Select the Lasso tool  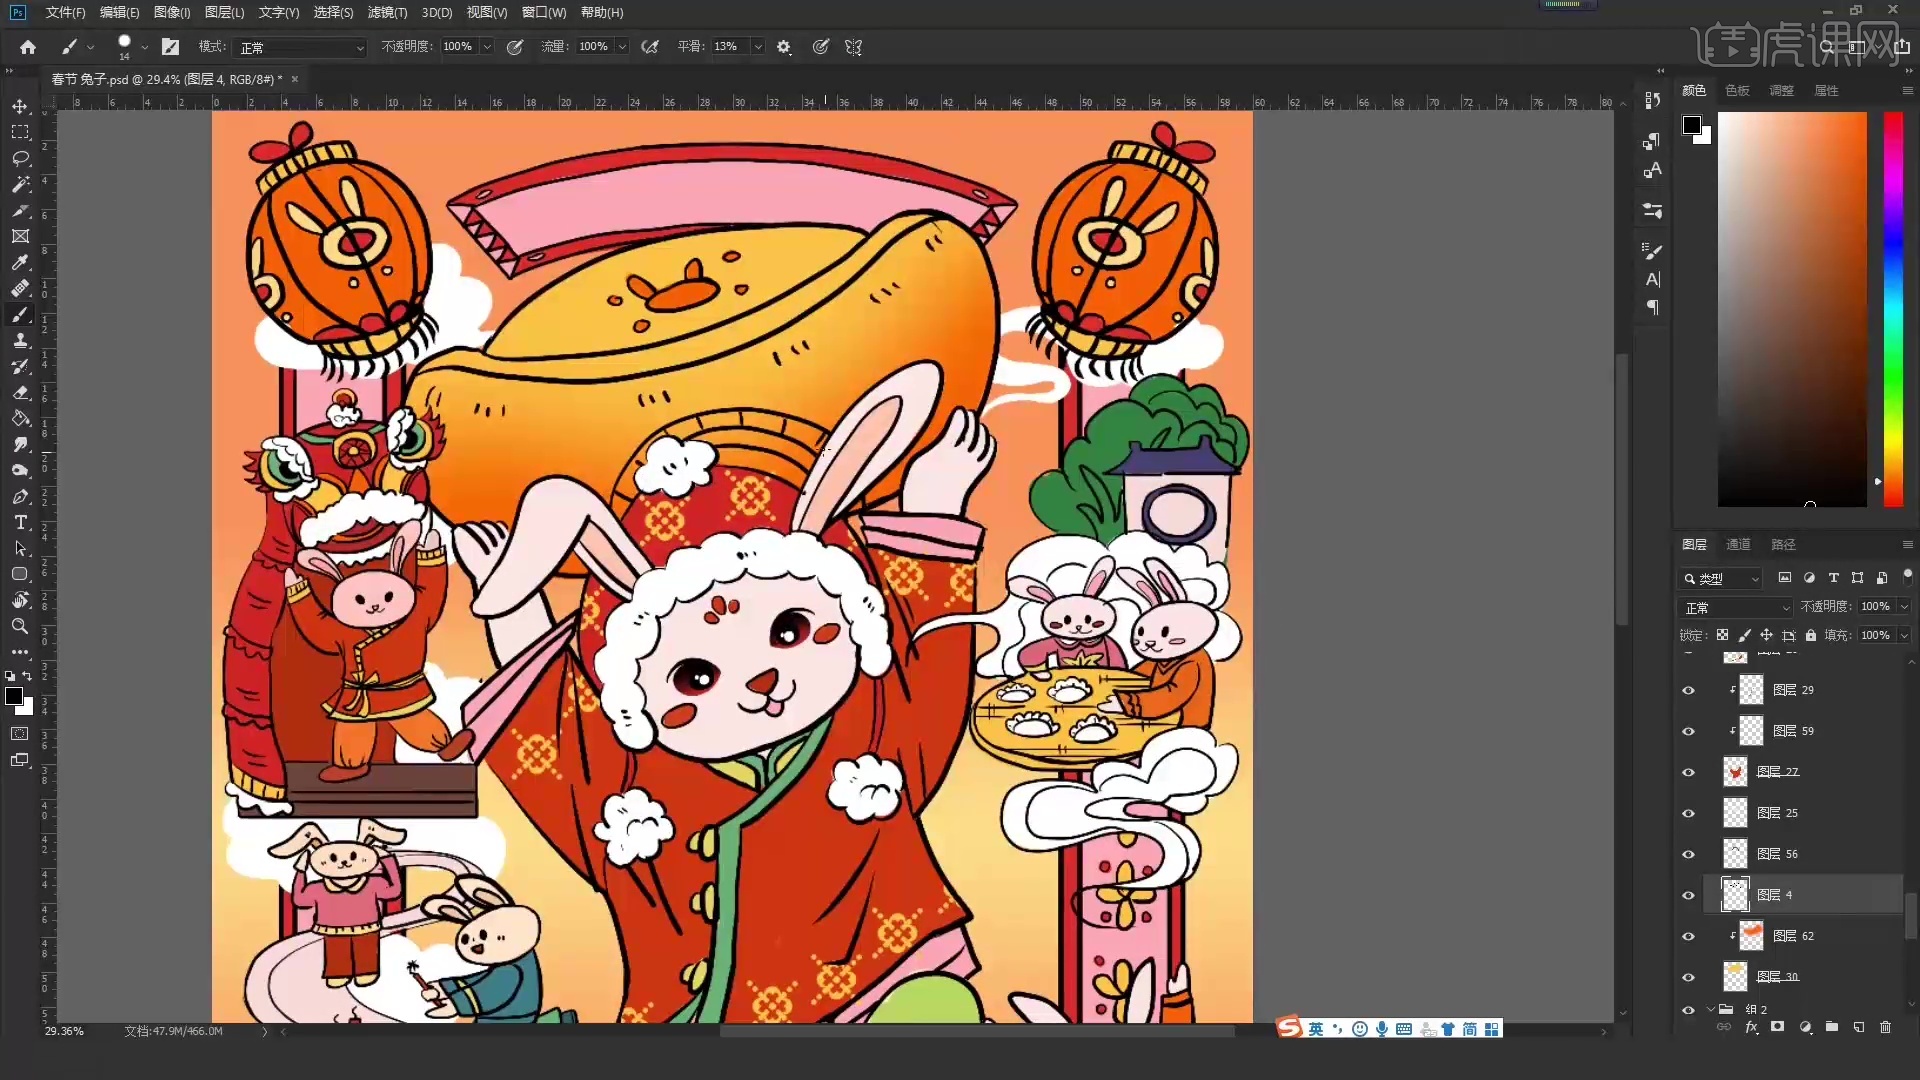coord(20,158)
